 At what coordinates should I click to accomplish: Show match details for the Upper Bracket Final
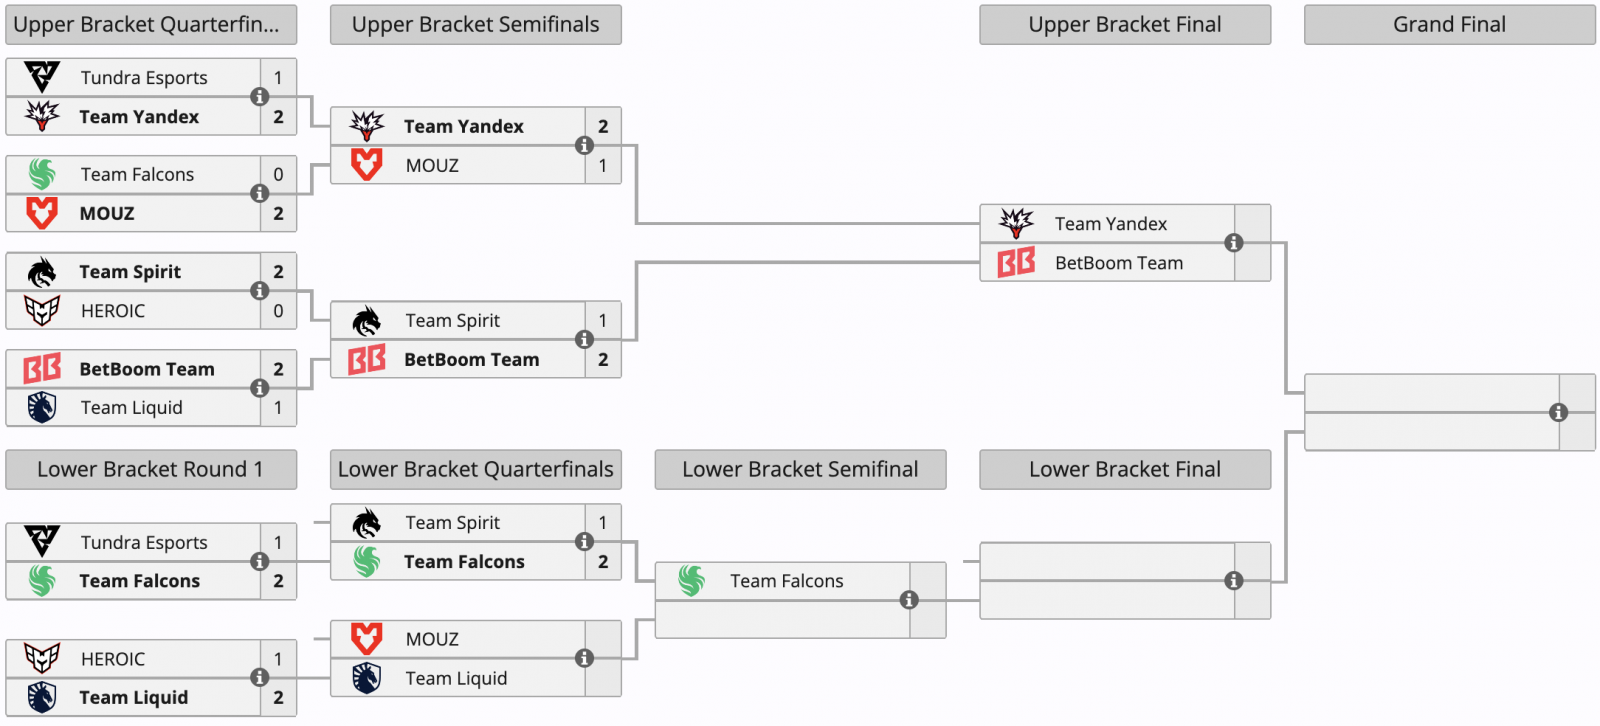(1234, 243)
